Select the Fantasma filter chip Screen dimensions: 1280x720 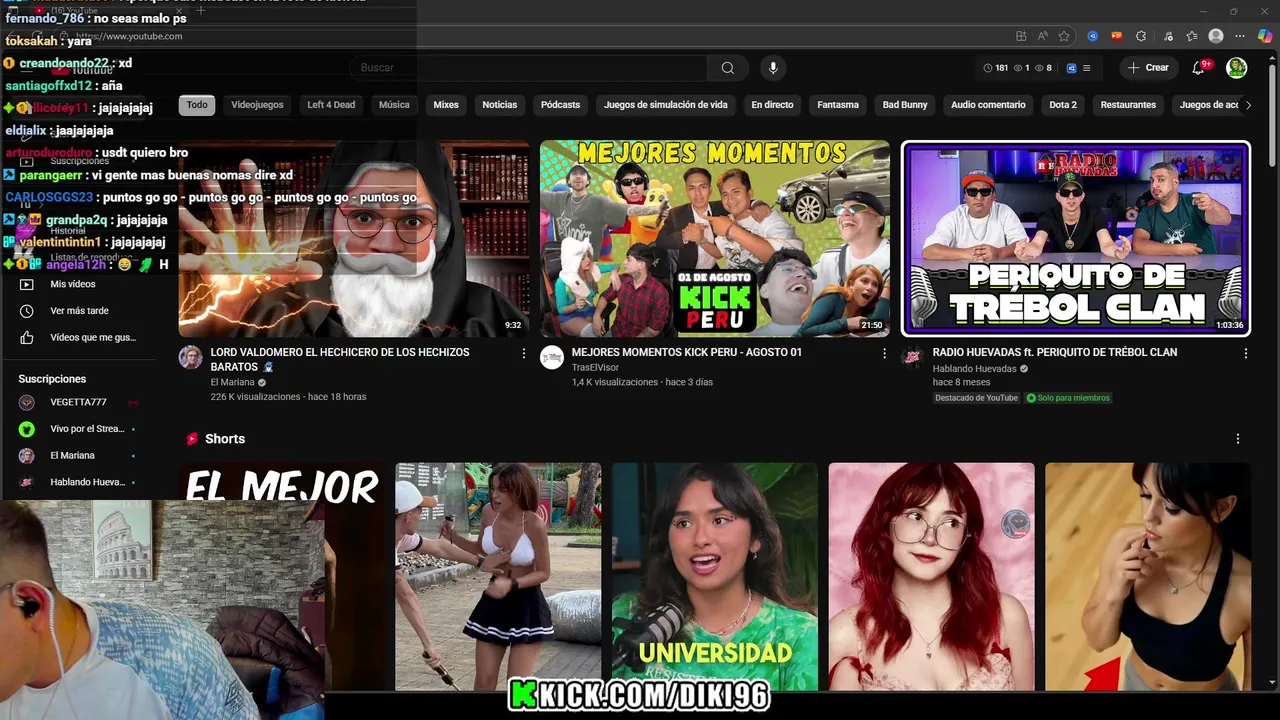pos(838,105)
